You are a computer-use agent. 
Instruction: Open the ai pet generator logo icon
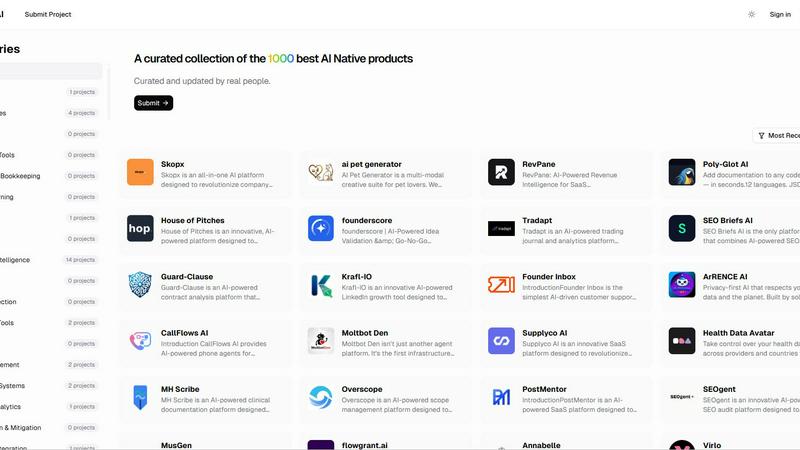(x=321, y=172)
